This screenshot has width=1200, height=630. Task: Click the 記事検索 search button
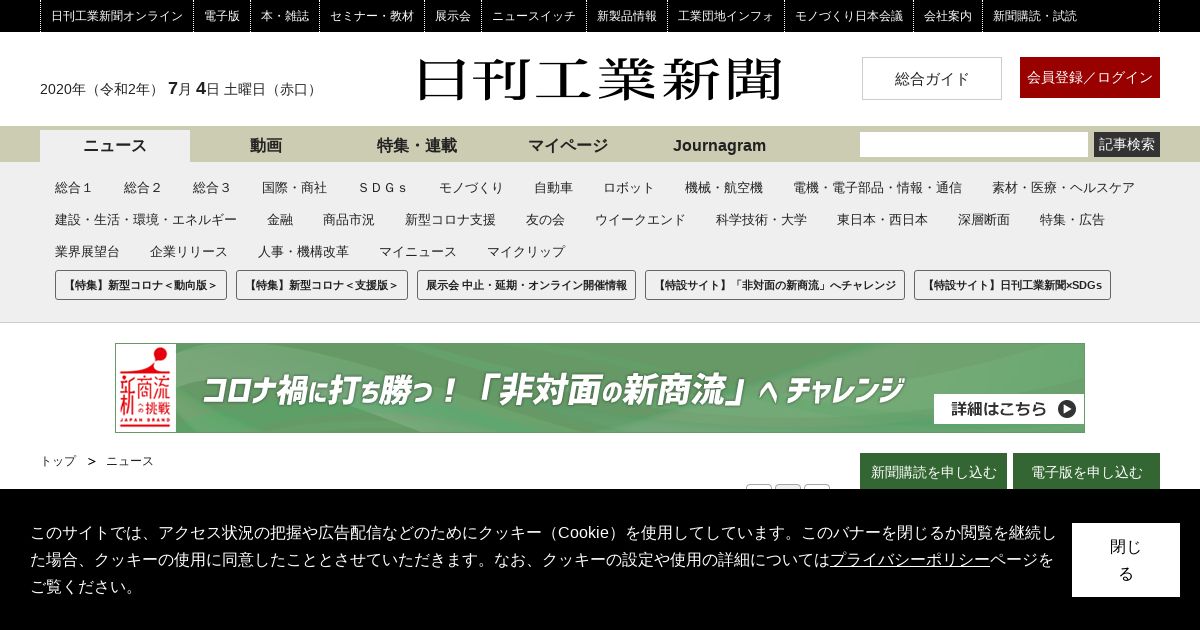tap(1127, 144)
